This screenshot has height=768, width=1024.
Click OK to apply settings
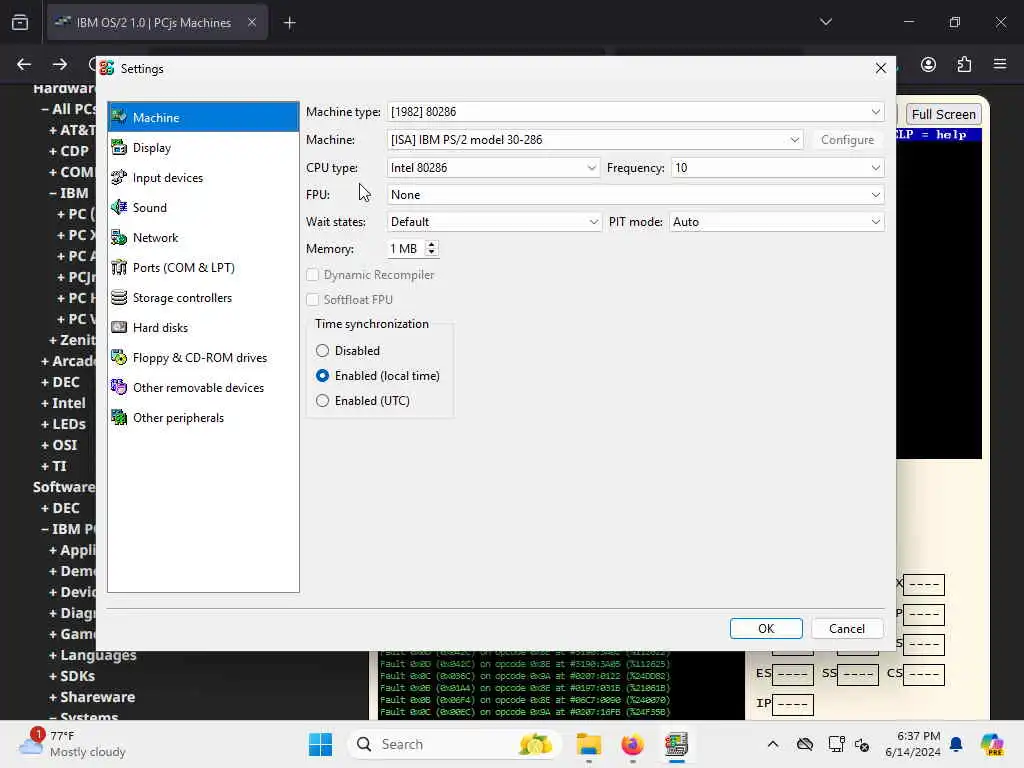766,628
